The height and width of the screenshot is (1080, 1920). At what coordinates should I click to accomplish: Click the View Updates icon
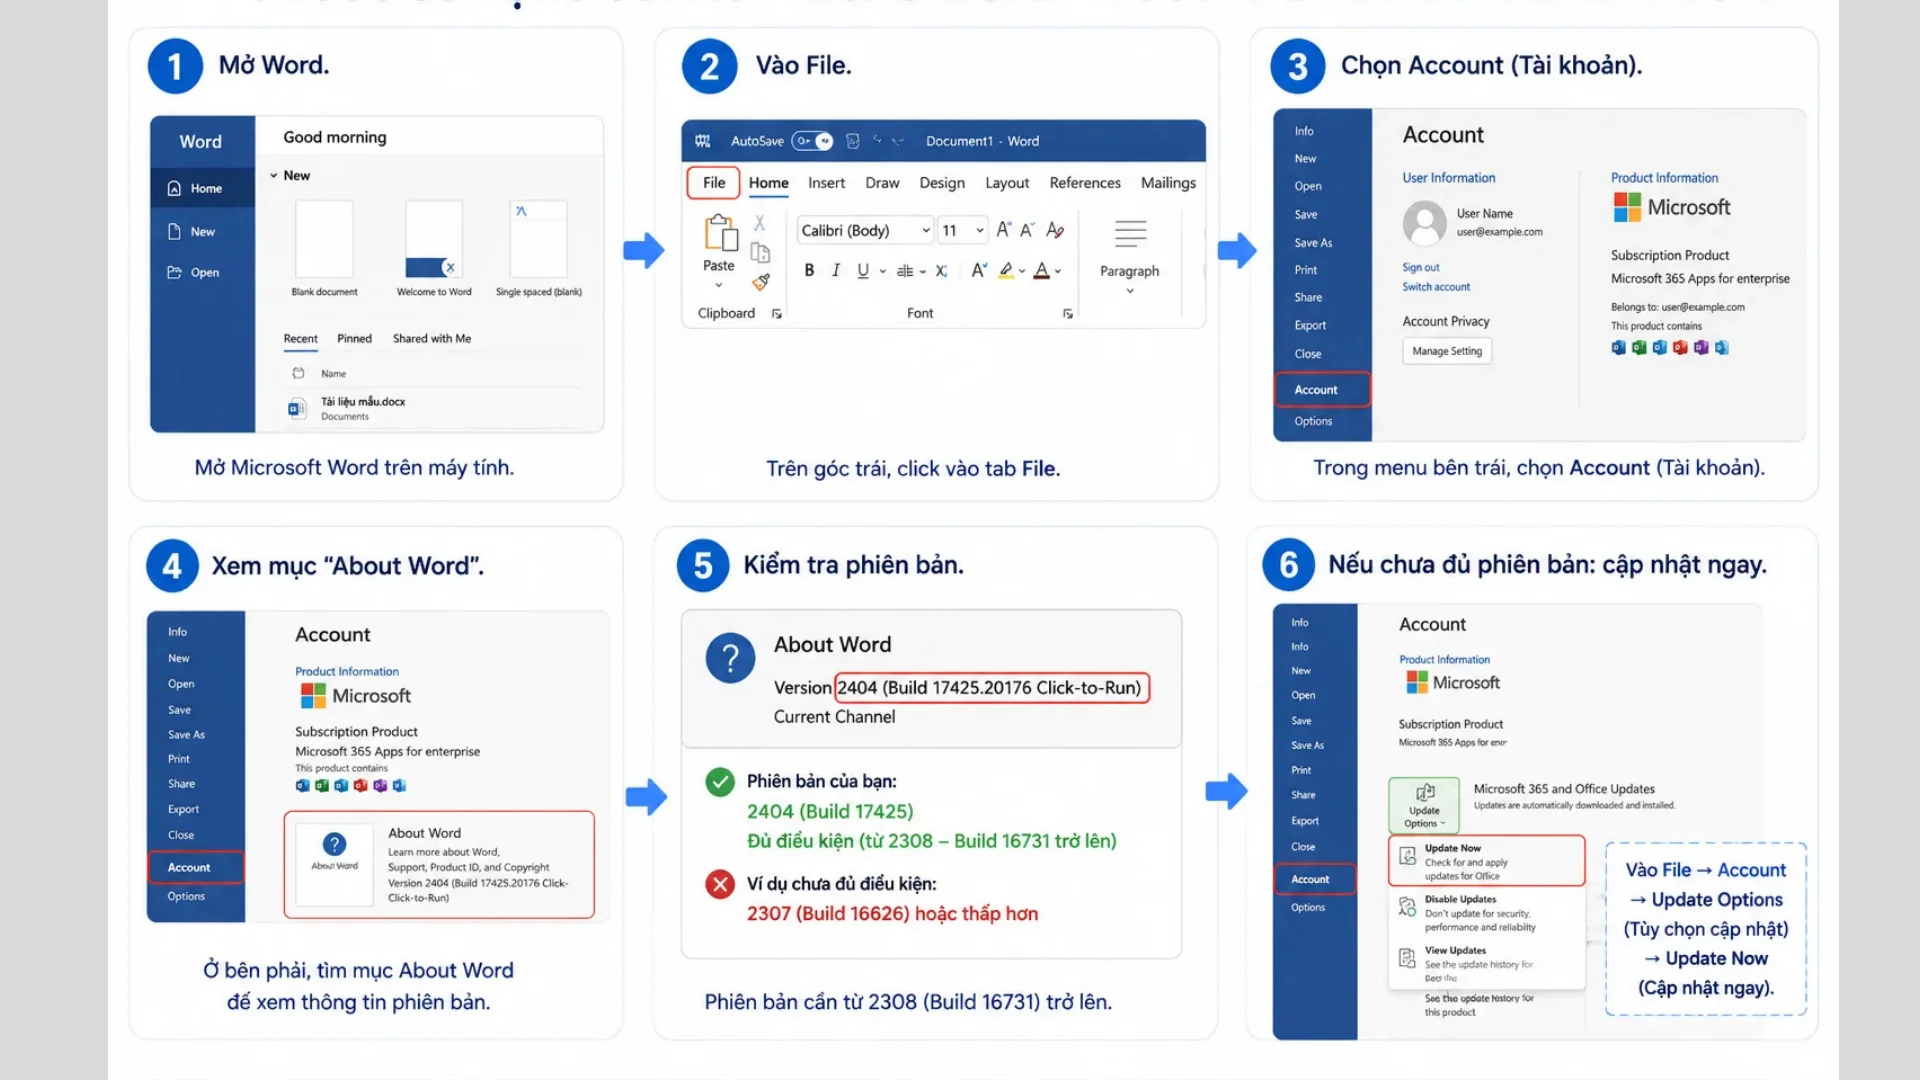(1407, 958)
